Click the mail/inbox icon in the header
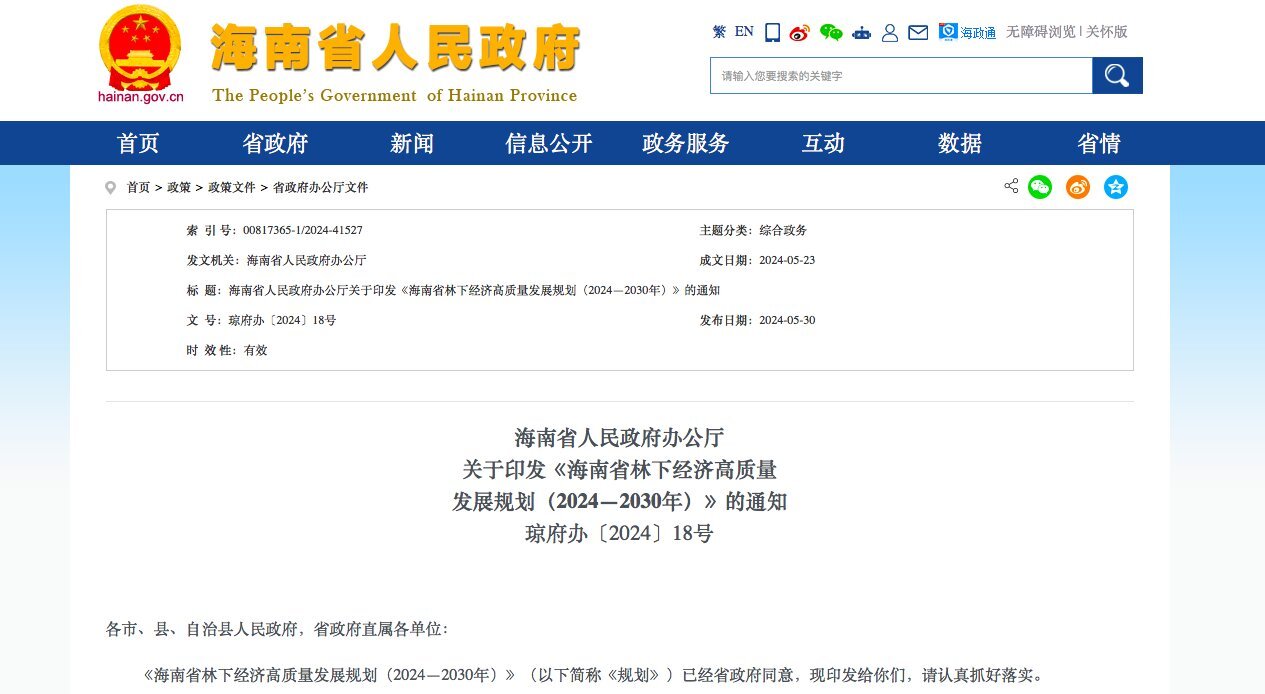 point(917,32)
